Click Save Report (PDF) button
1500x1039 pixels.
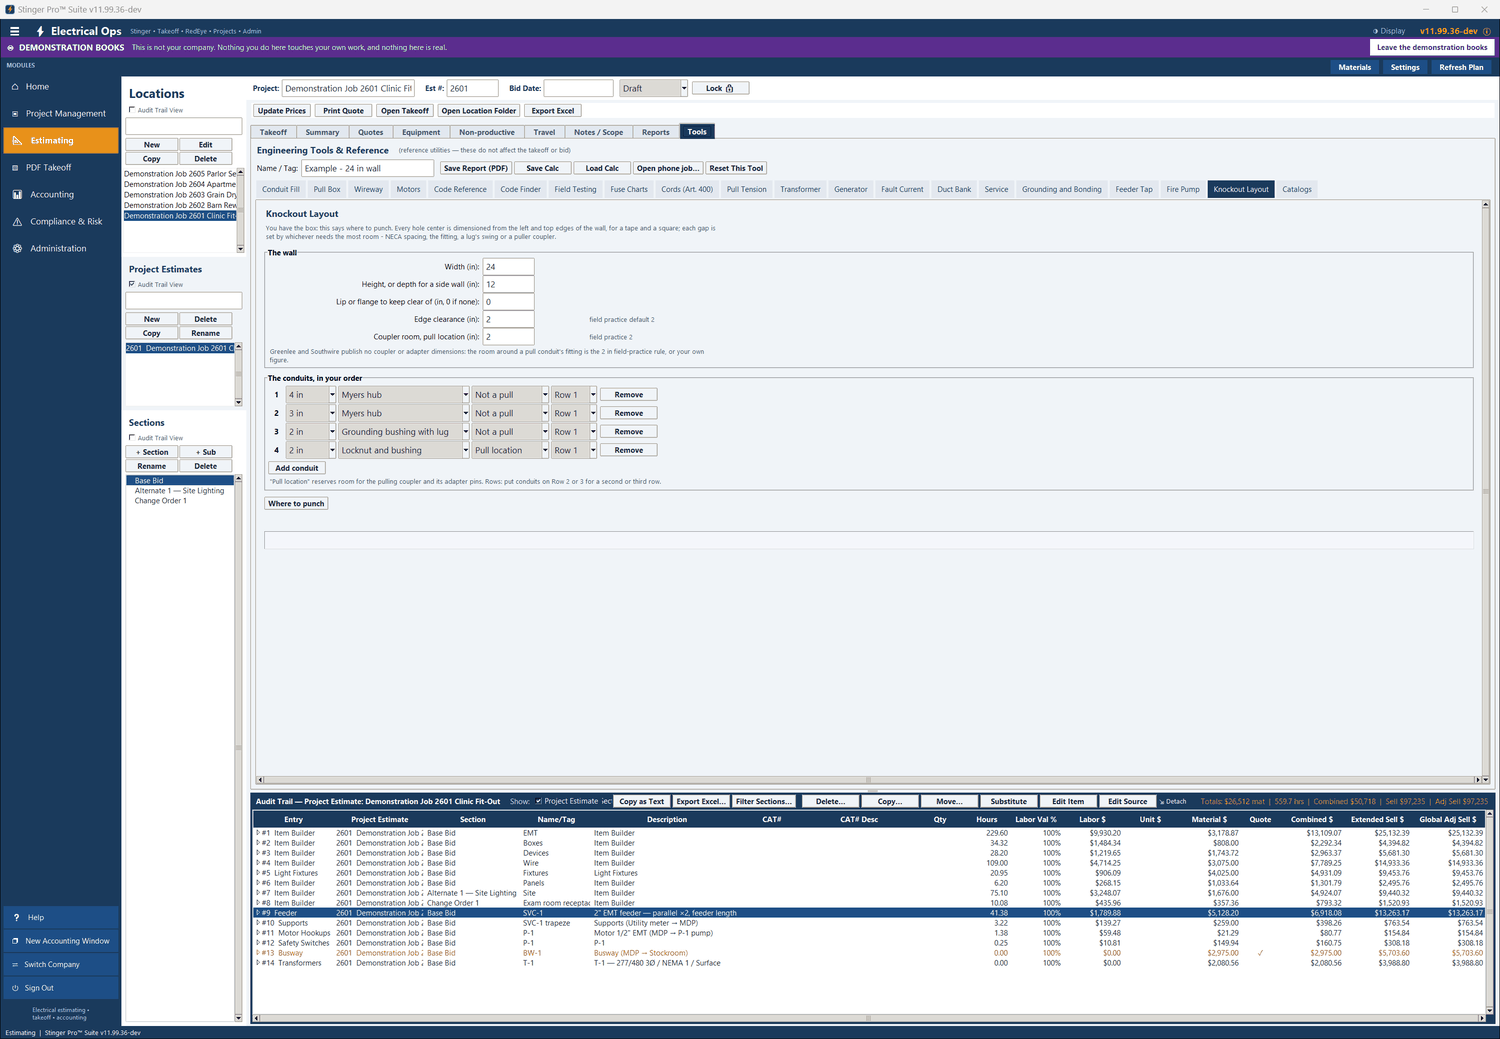[x=476, y=168]
